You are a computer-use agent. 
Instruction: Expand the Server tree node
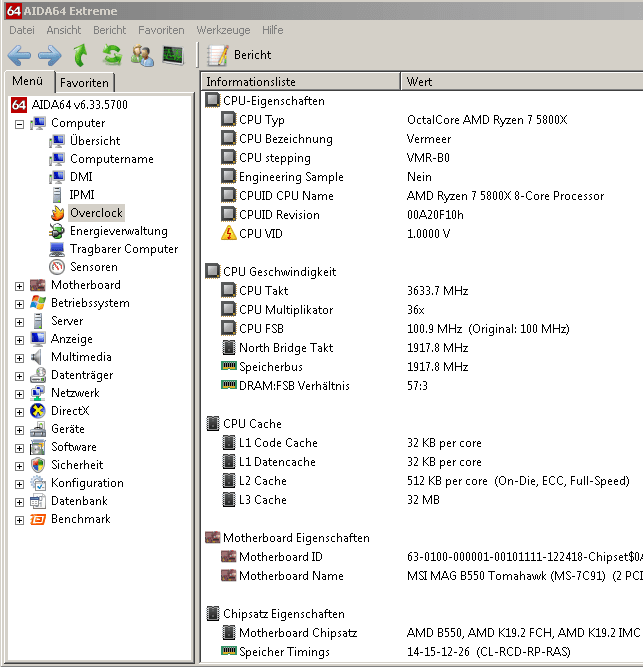[x=19, y=322]
